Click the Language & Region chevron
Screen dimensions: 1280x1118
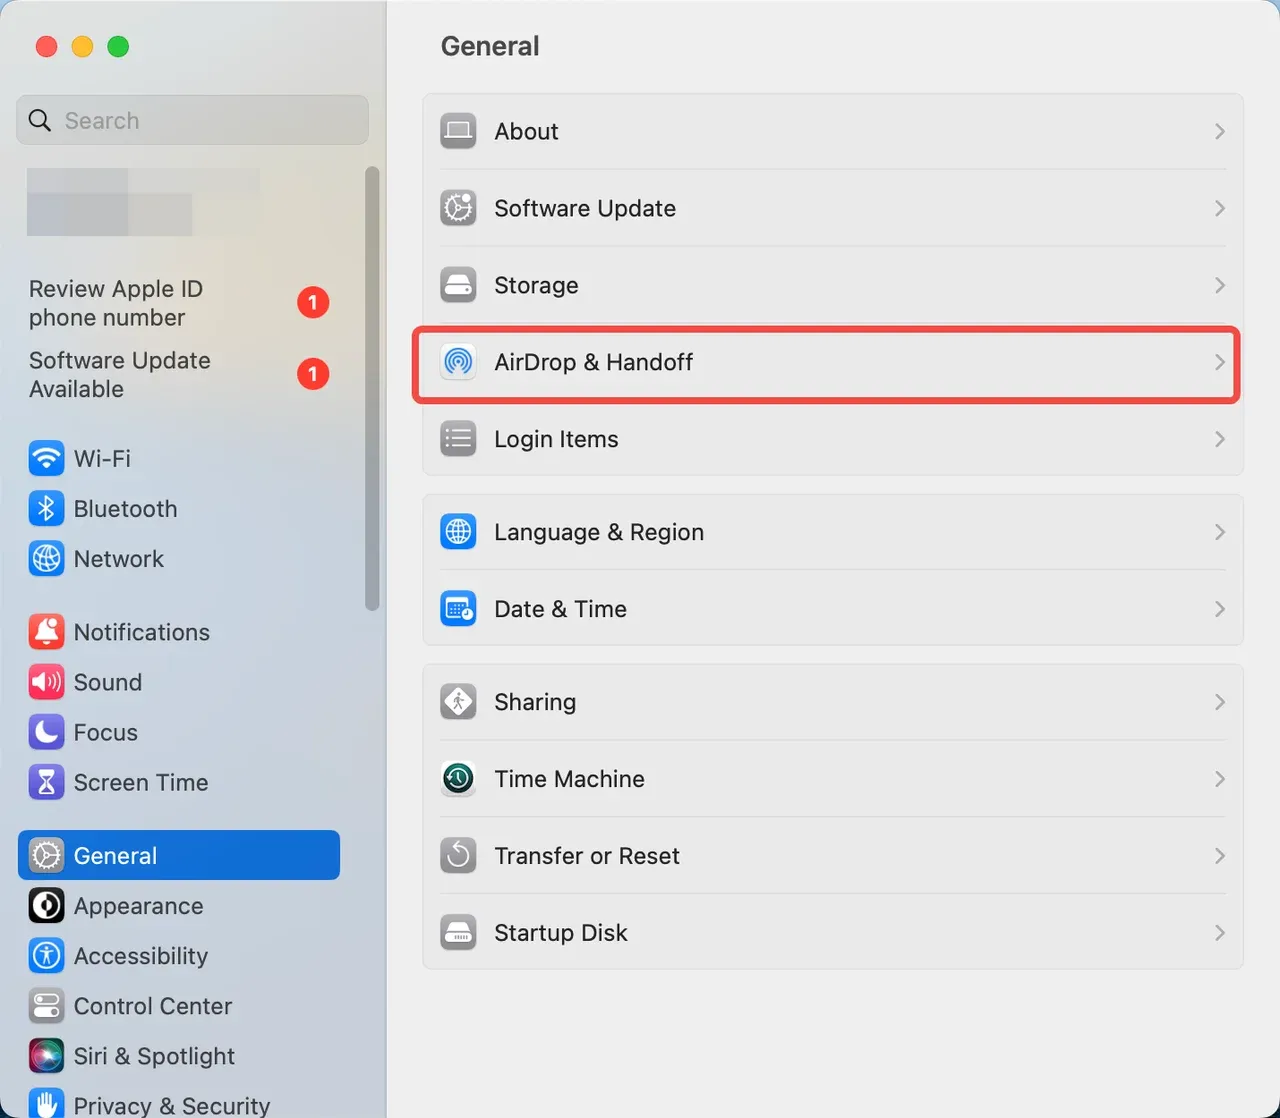[1219, 532]
